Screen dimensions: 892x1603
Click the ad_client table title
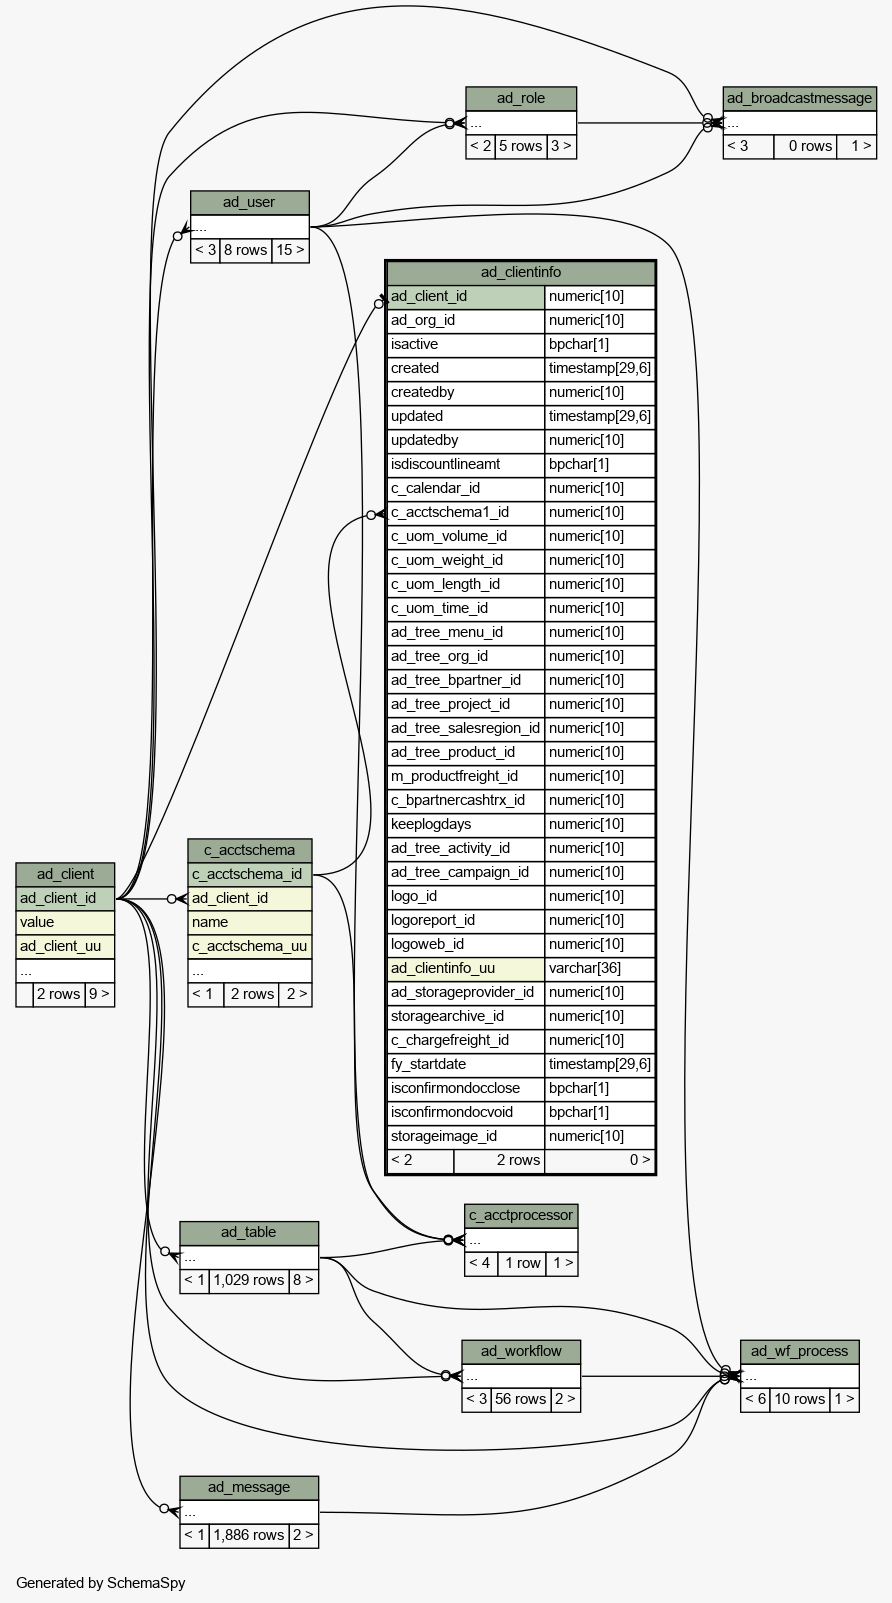pos(65,874)
